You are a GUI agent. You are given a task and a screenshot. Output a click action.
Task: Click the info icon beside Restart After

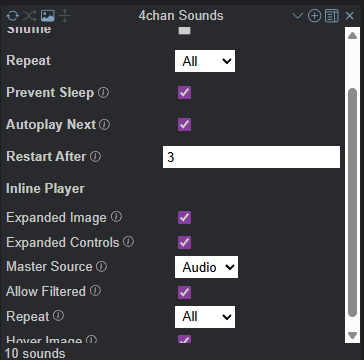point(95,156)
